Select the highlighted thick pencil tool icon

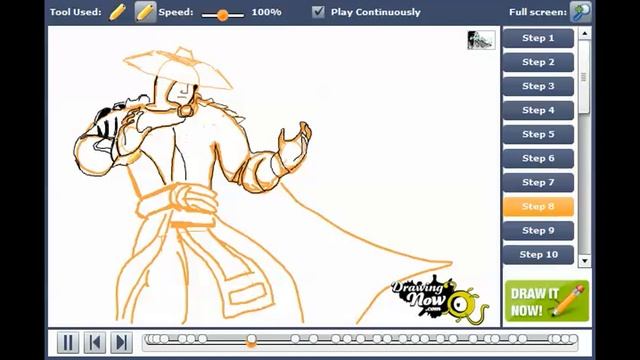145,12
